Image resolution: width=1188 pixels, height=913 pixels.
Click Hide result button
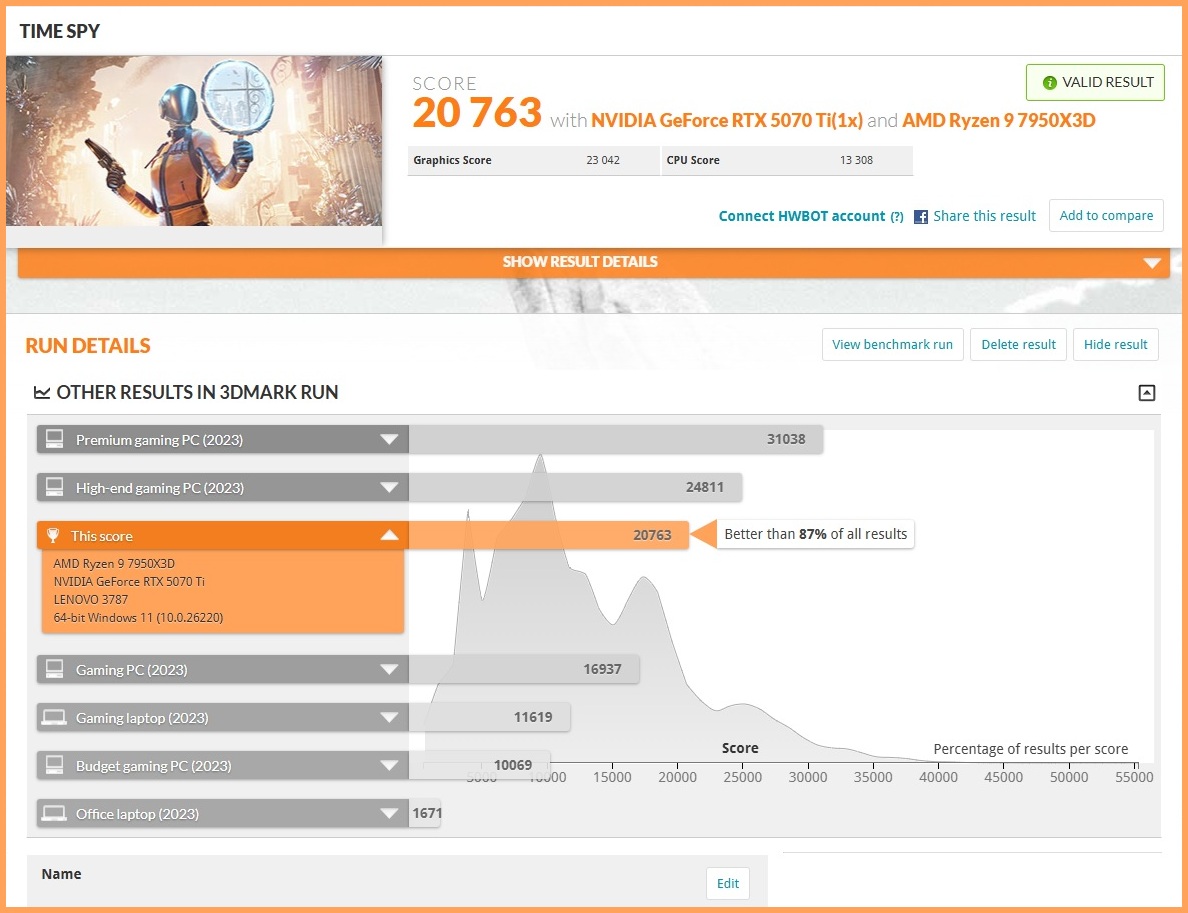pos(1115,345)
